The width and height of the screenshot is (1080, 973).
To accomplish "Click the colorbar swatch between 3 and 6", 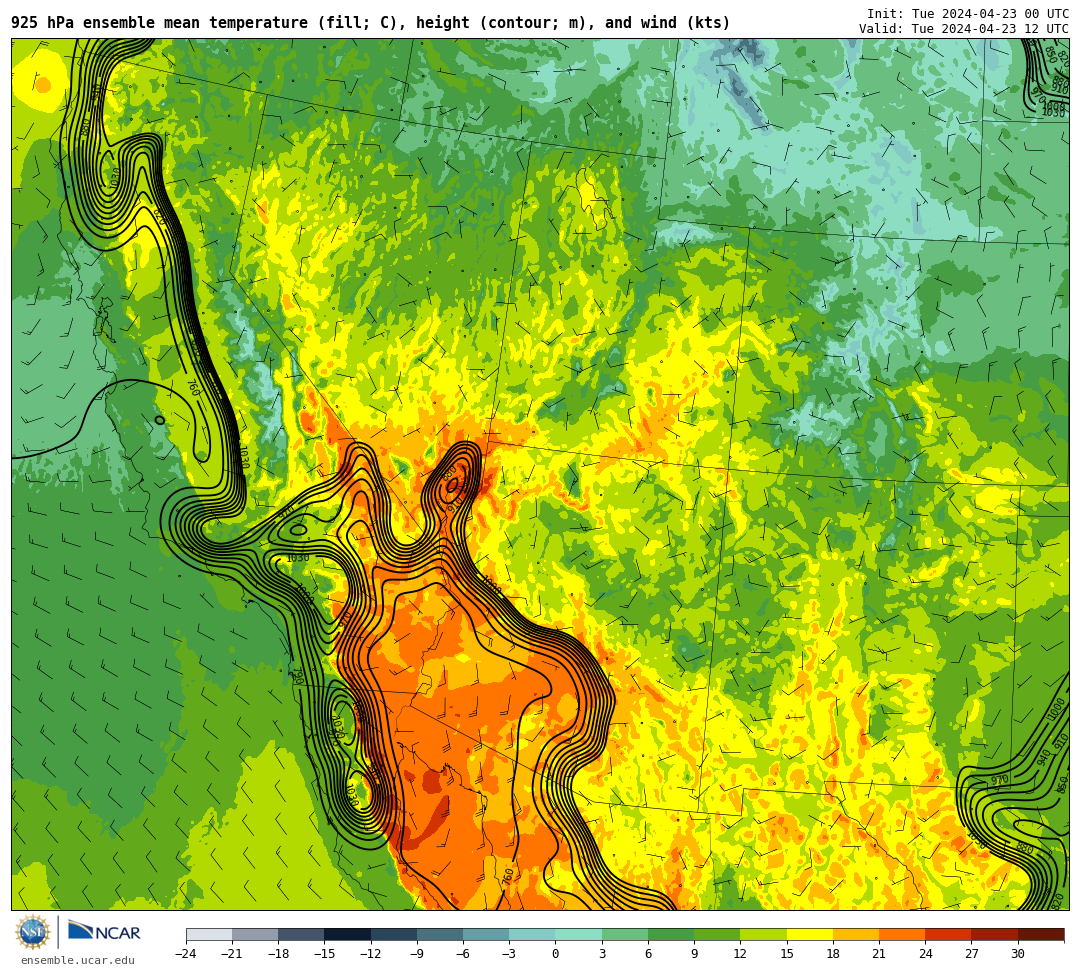I will coord(625,934).
